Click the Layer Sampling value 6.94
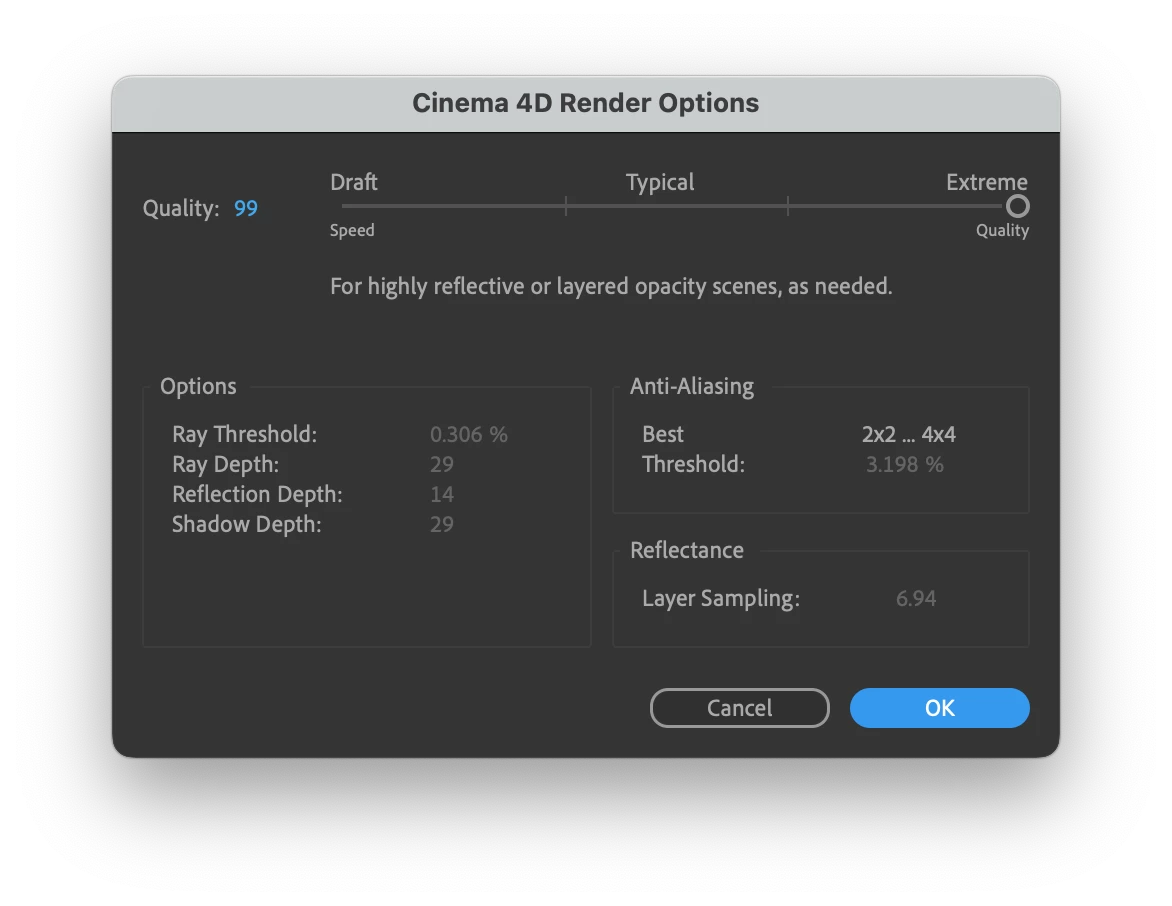Viewport: 1172px width, 906px height. tap(916, 599)
